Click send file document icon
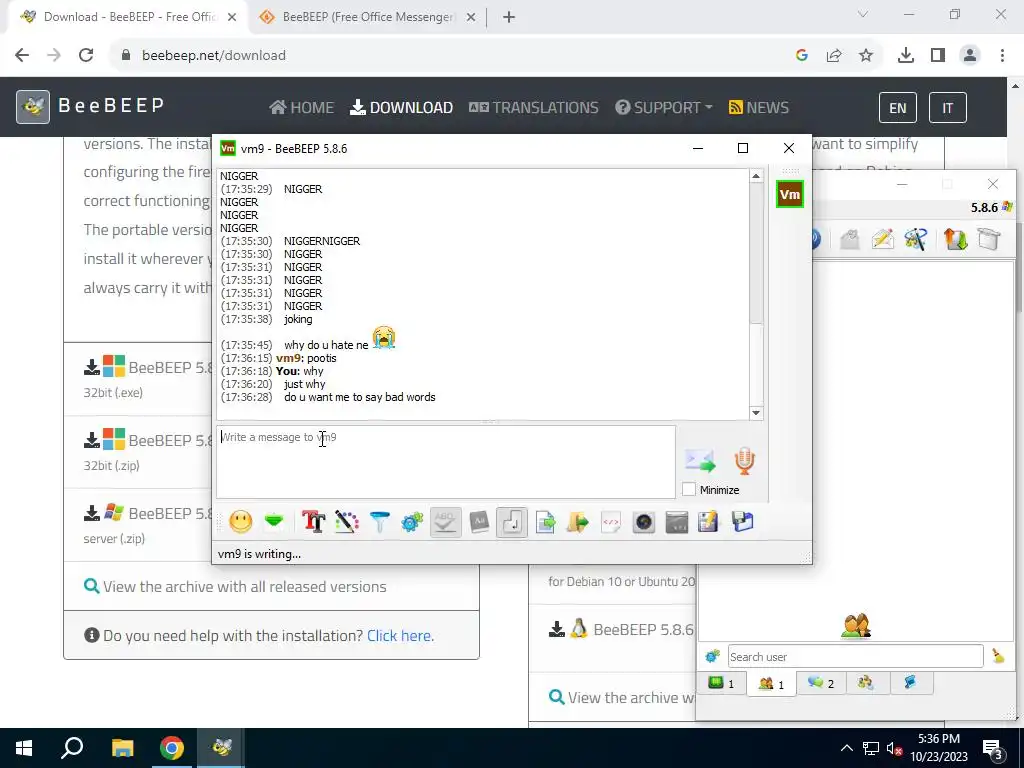The width and height of the screenshot is (1024, 768). coord(545,522)
